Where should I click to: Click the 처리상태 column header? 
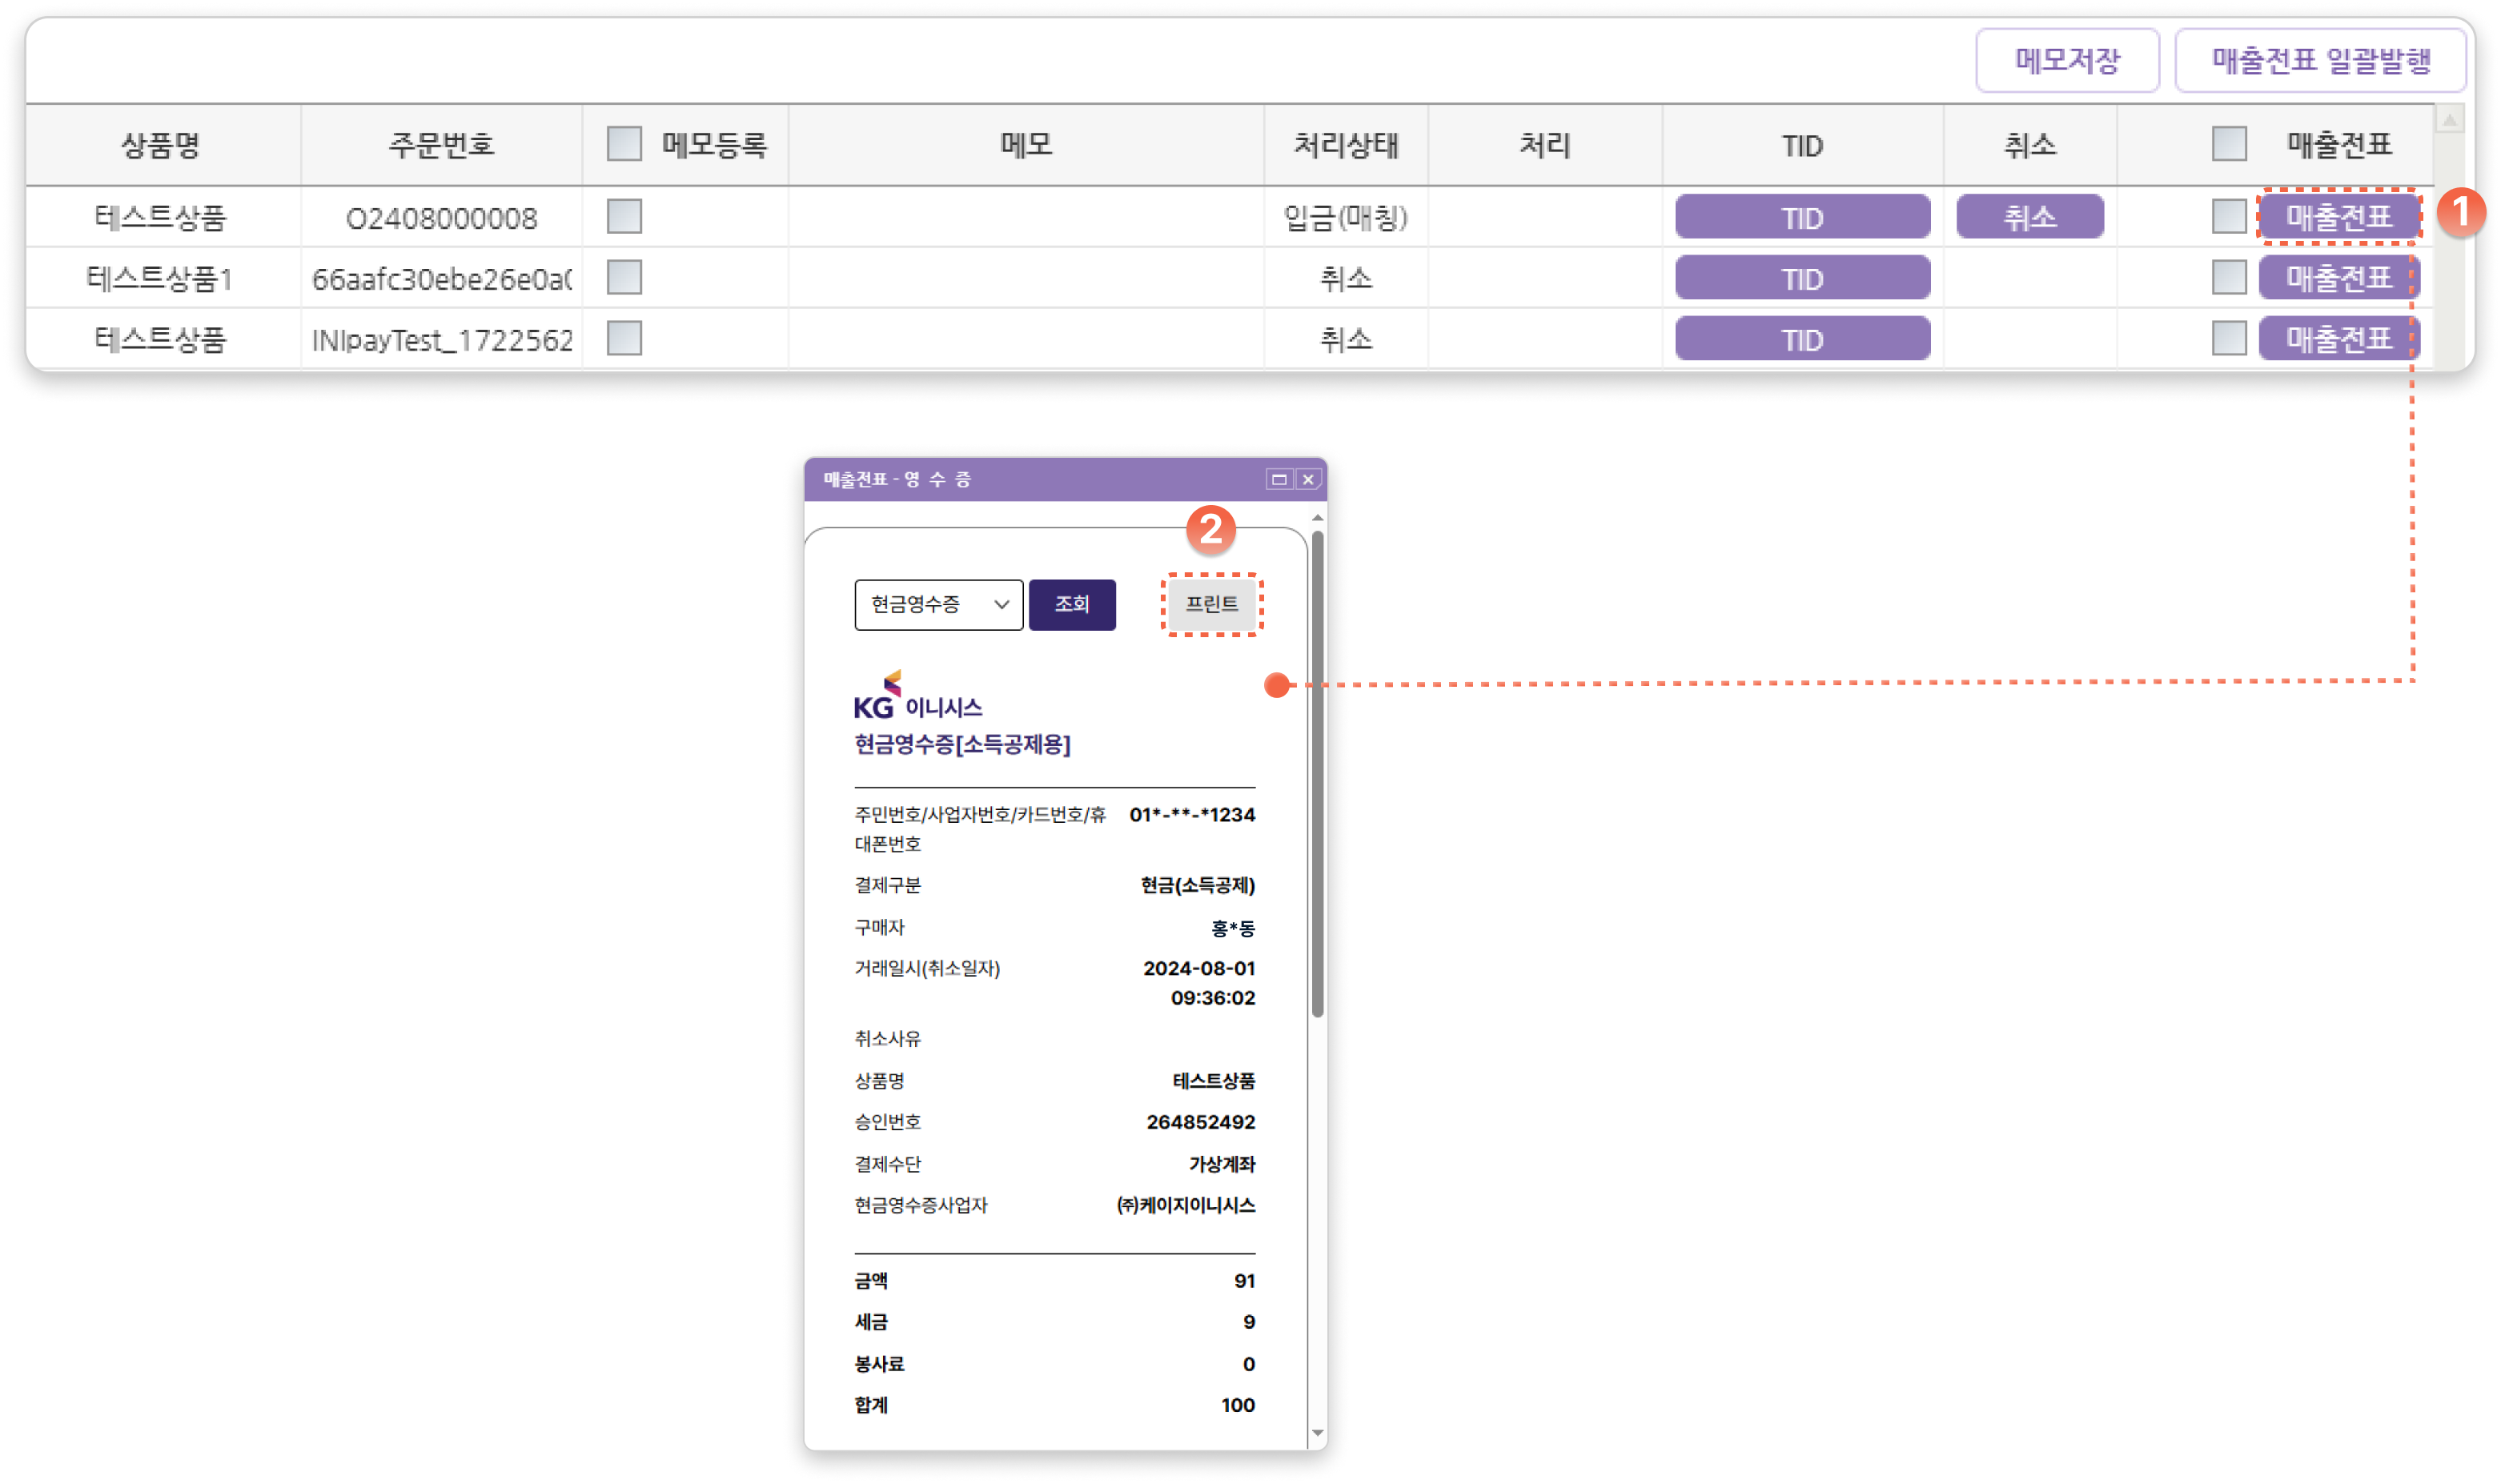pyautogui.click(x=1345, y=145)
